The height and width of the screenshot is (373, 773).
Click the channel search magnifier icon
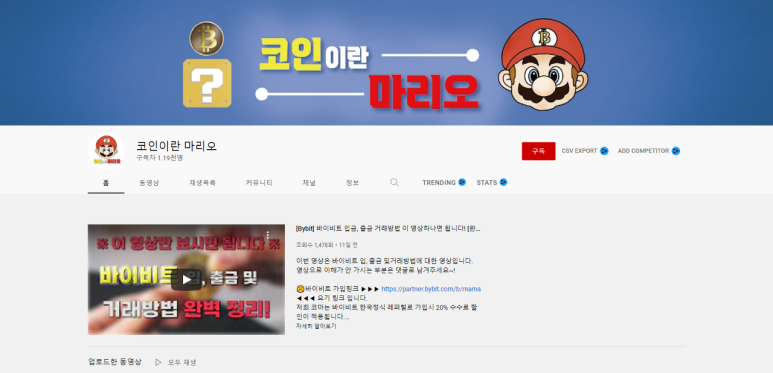[394, 182]
